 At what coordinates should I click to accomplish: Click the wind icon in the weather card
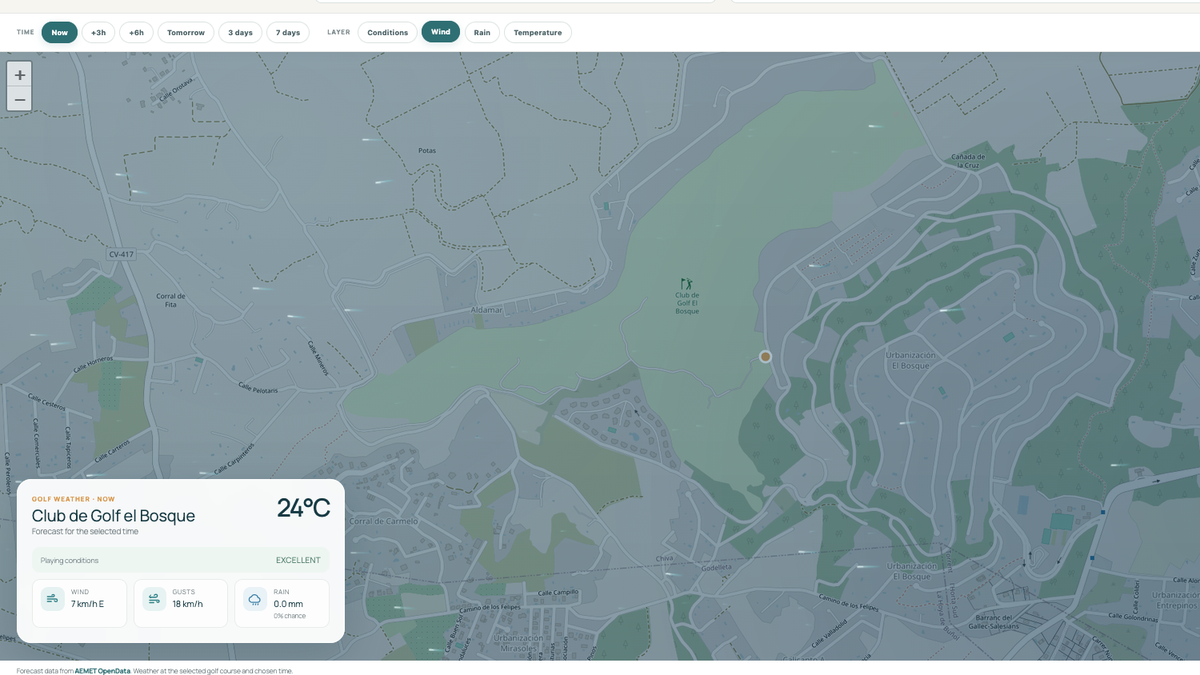tap(53, 599)
